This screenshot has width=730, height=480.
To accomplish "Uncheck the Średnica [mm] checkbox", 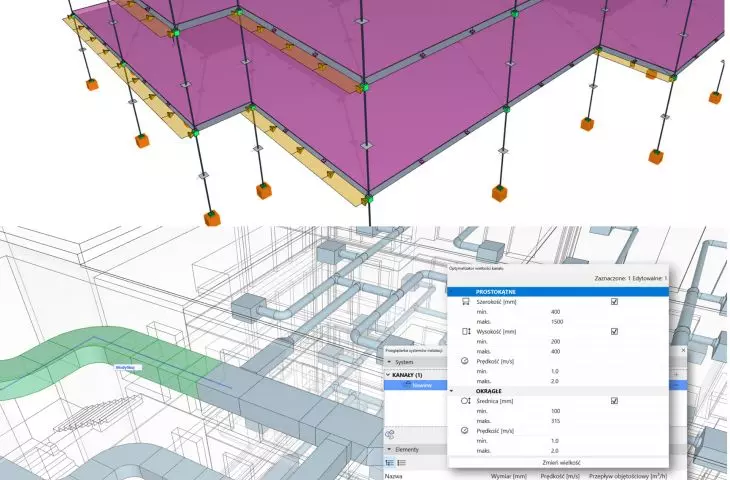I will click(x=614, y=400).
